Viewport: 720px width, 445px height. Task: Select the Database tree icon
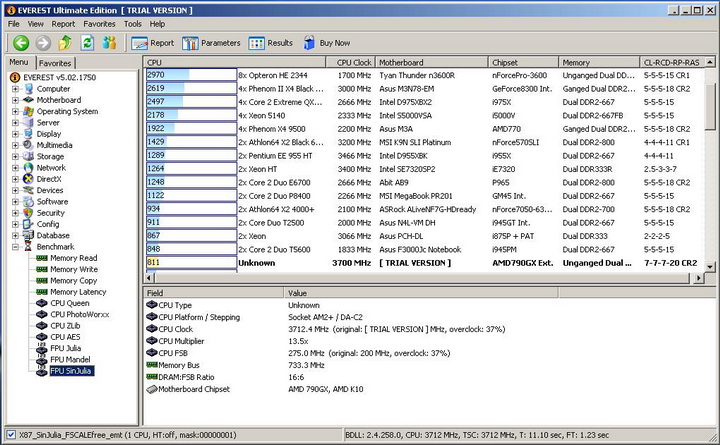coord(28,235)
